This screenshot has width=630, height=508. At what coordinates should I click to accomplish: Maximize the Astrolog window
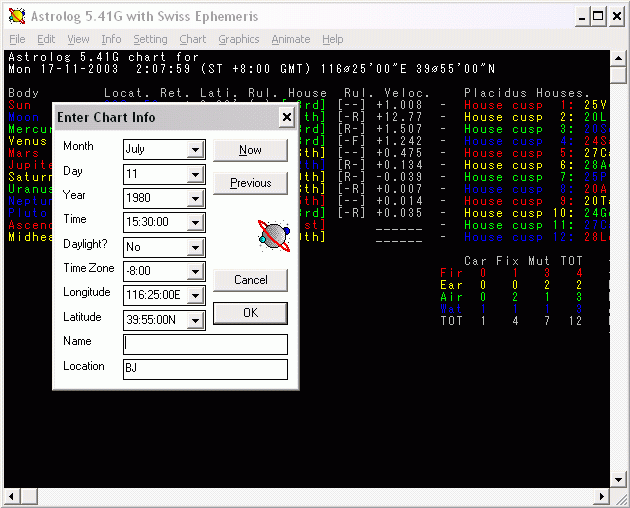[598, 17]
